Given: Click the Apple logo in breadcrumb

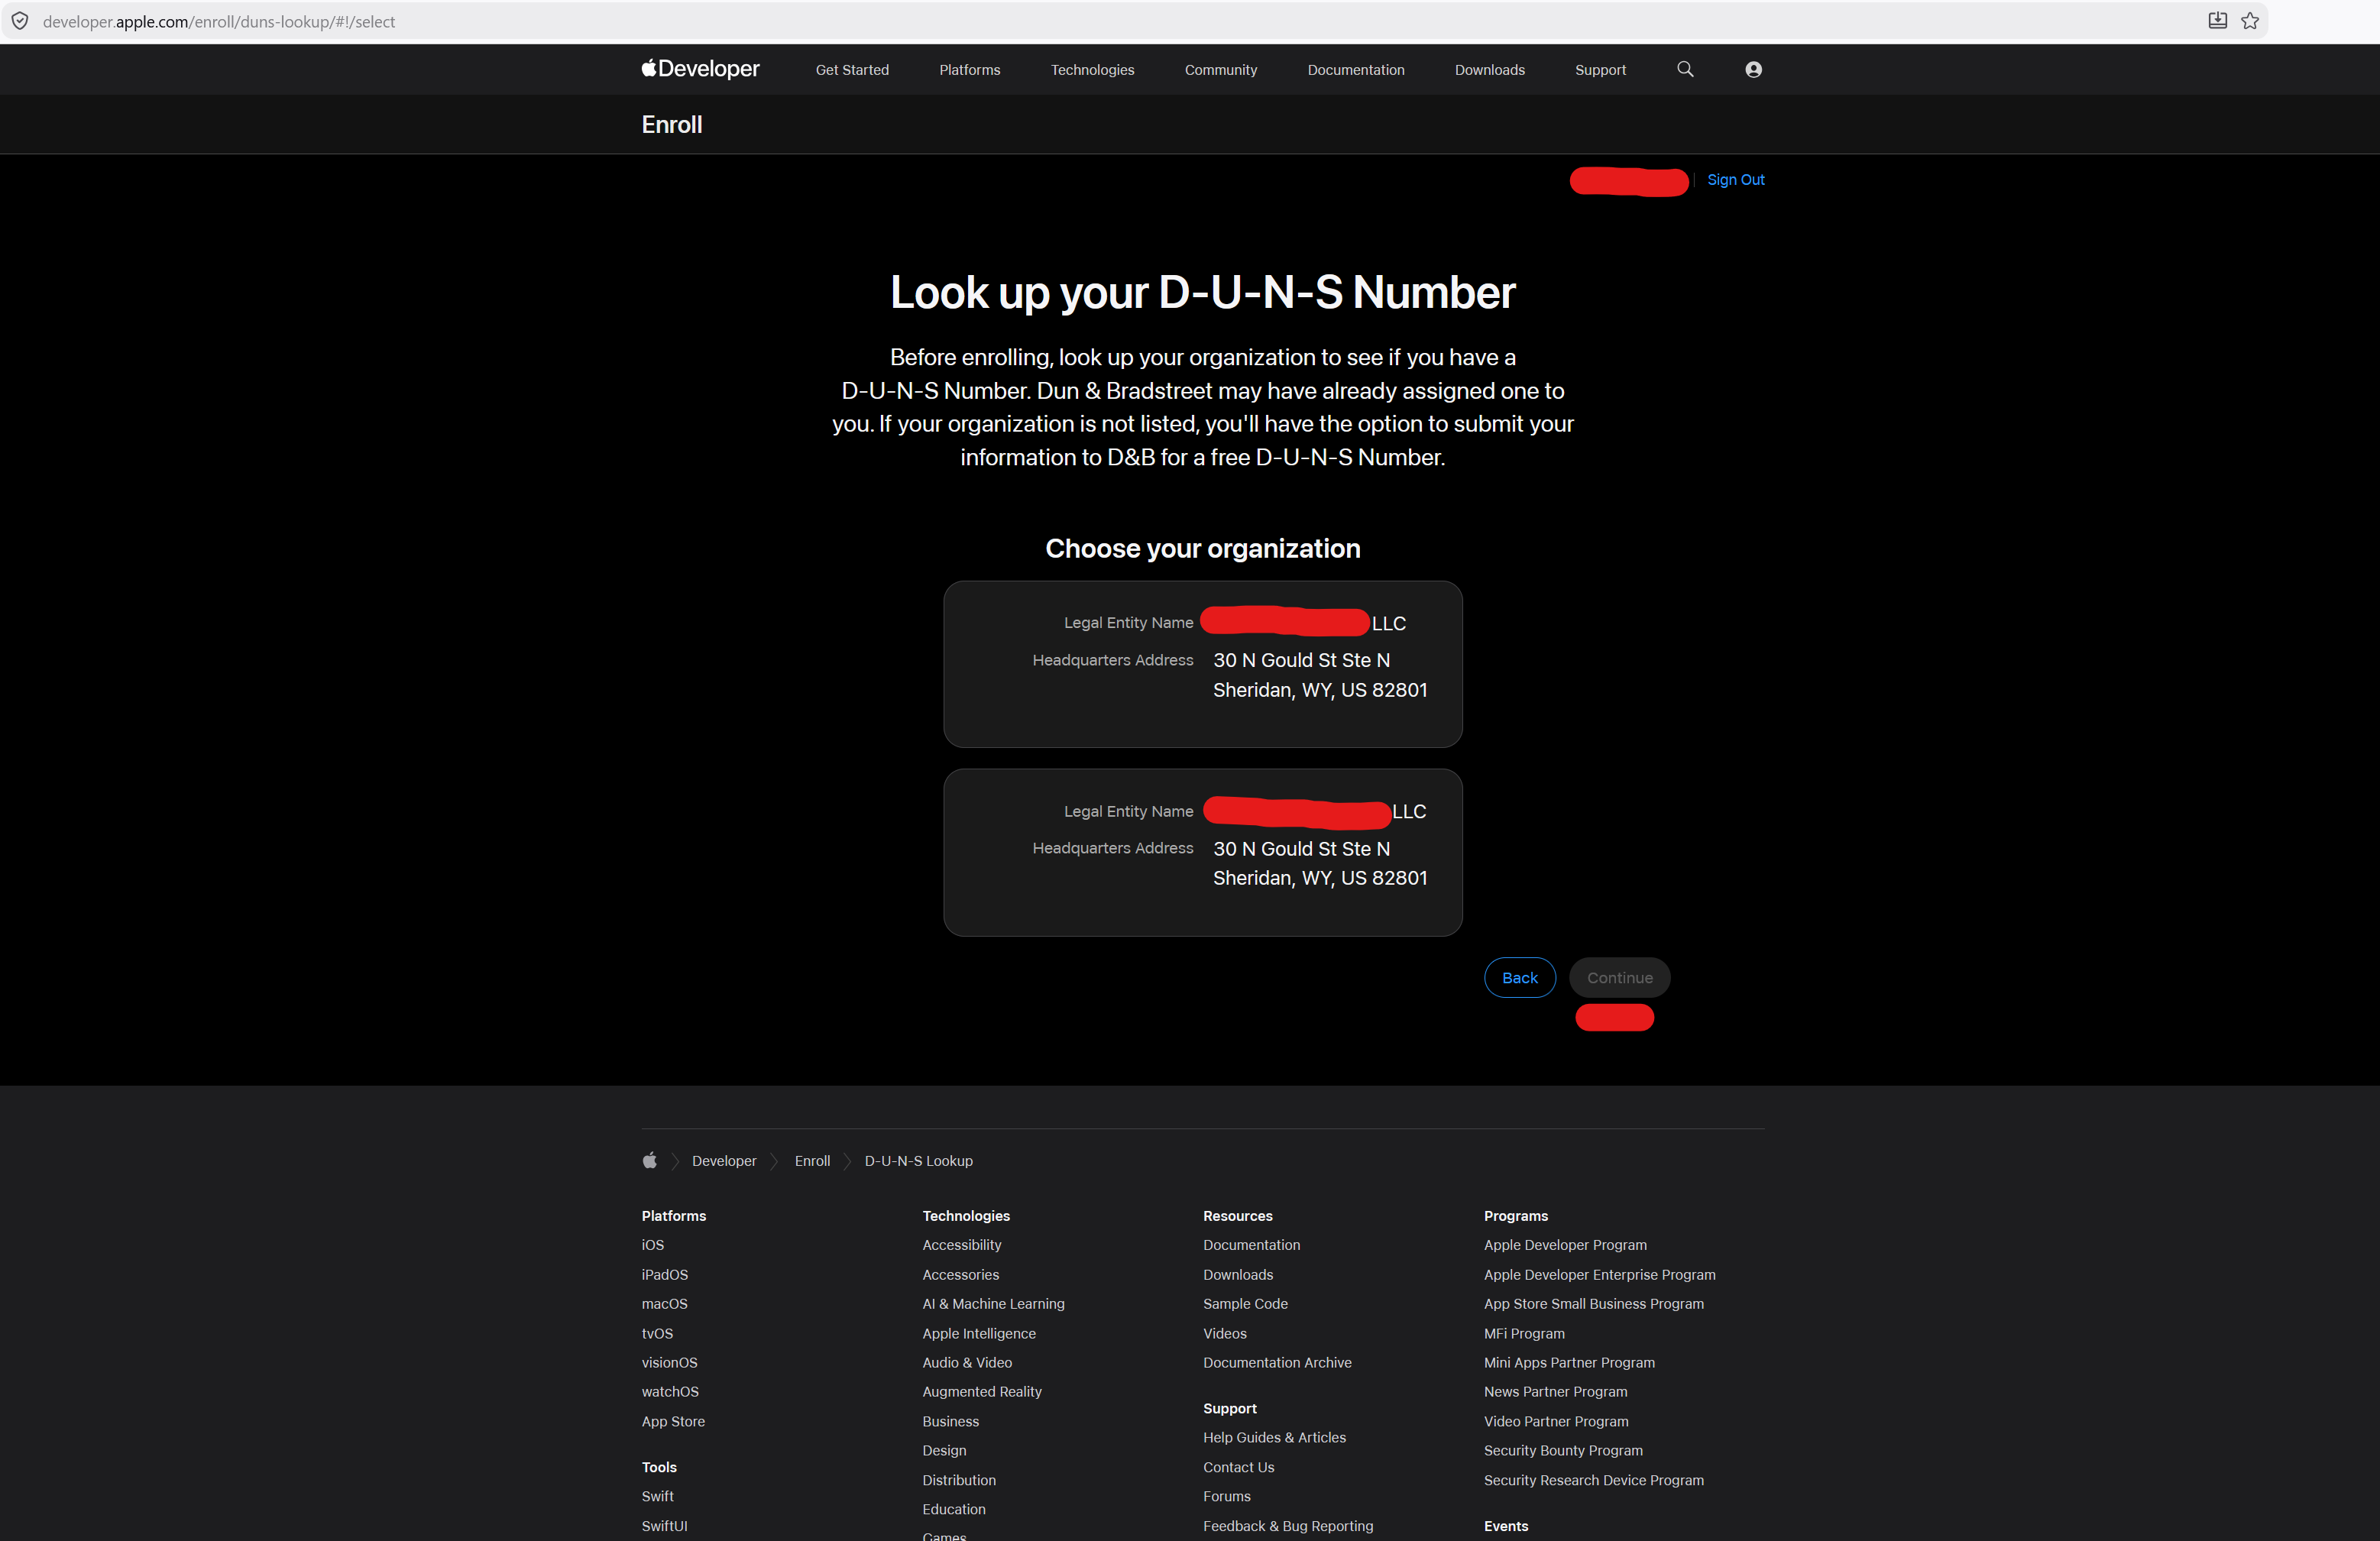Looking at the screenshot, I should coord(650,1160).
